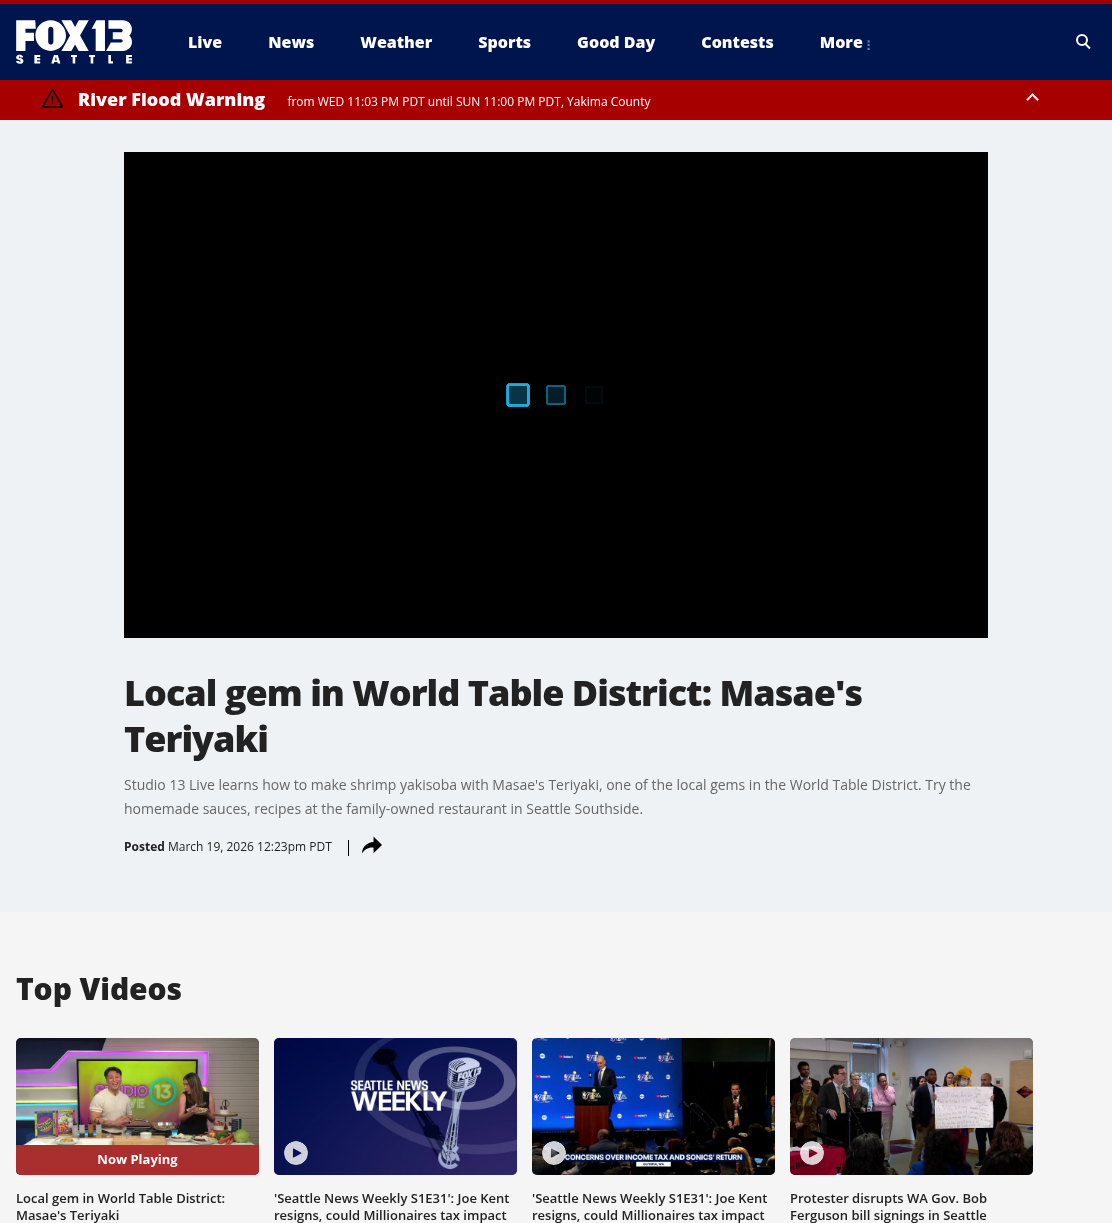
Task: Collapse the River Flood Warning banner chevron
Action: click(x=1032, y=98)
